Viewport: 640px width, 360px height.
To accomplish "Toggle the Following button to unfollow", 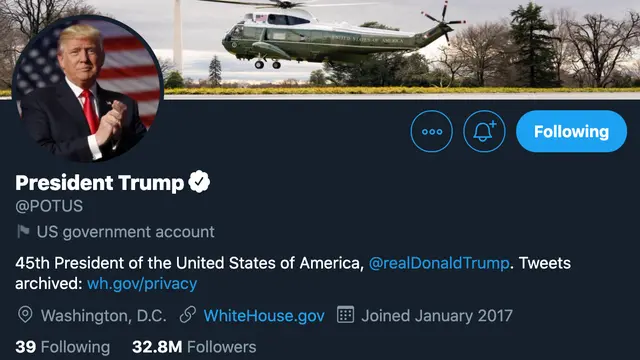I will (x=571, y=131).
